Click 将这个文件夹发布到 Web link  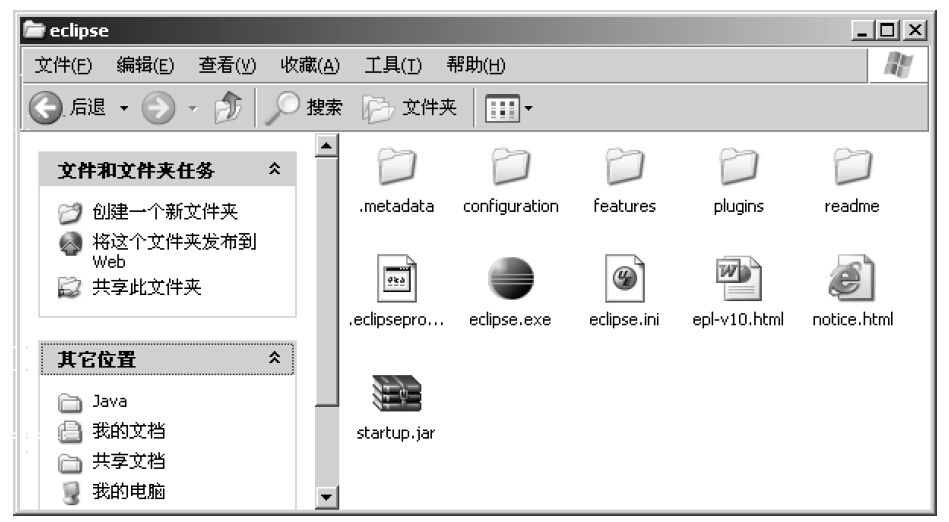tap(174, 251)
